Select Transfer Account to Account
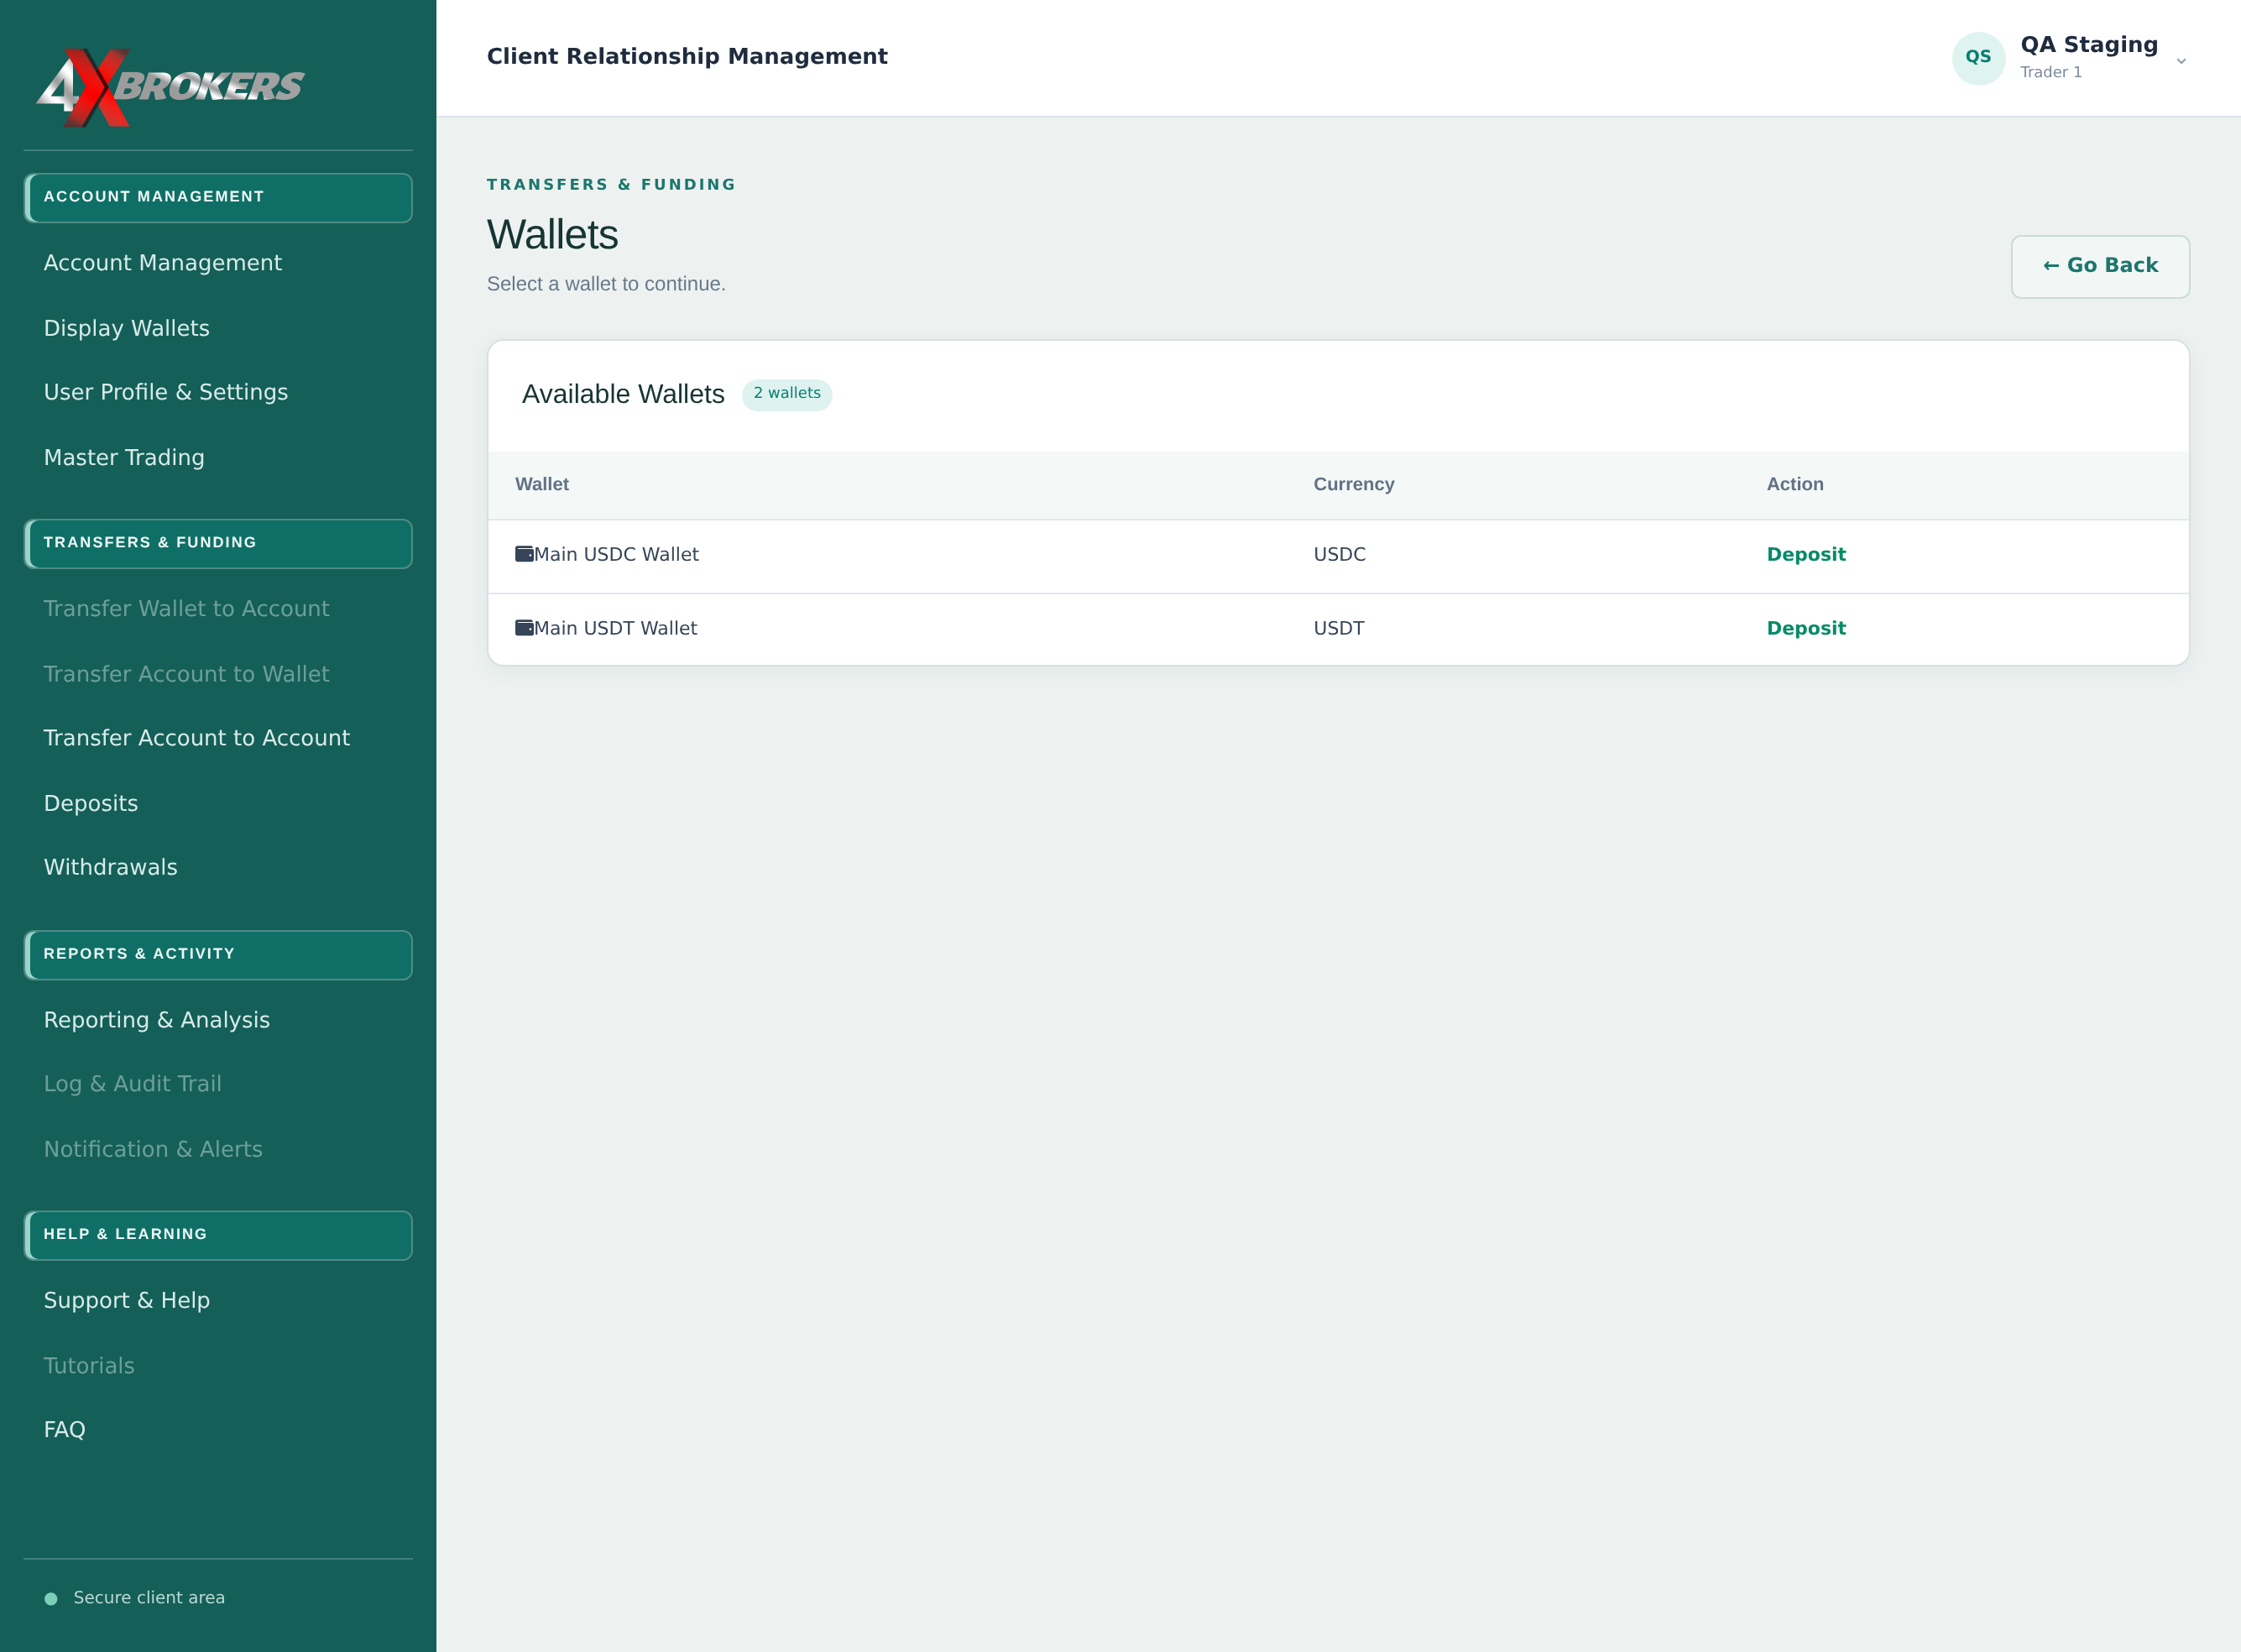Image resolution: width=2241 pixels, height=1652 pixels. (197, 738)
